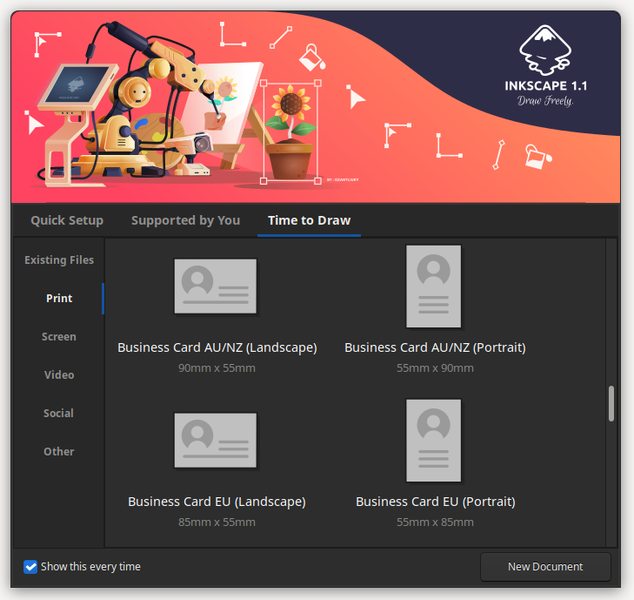Select the Print template category
Viewport: 634px width, 600px height.
click(59, 298)
